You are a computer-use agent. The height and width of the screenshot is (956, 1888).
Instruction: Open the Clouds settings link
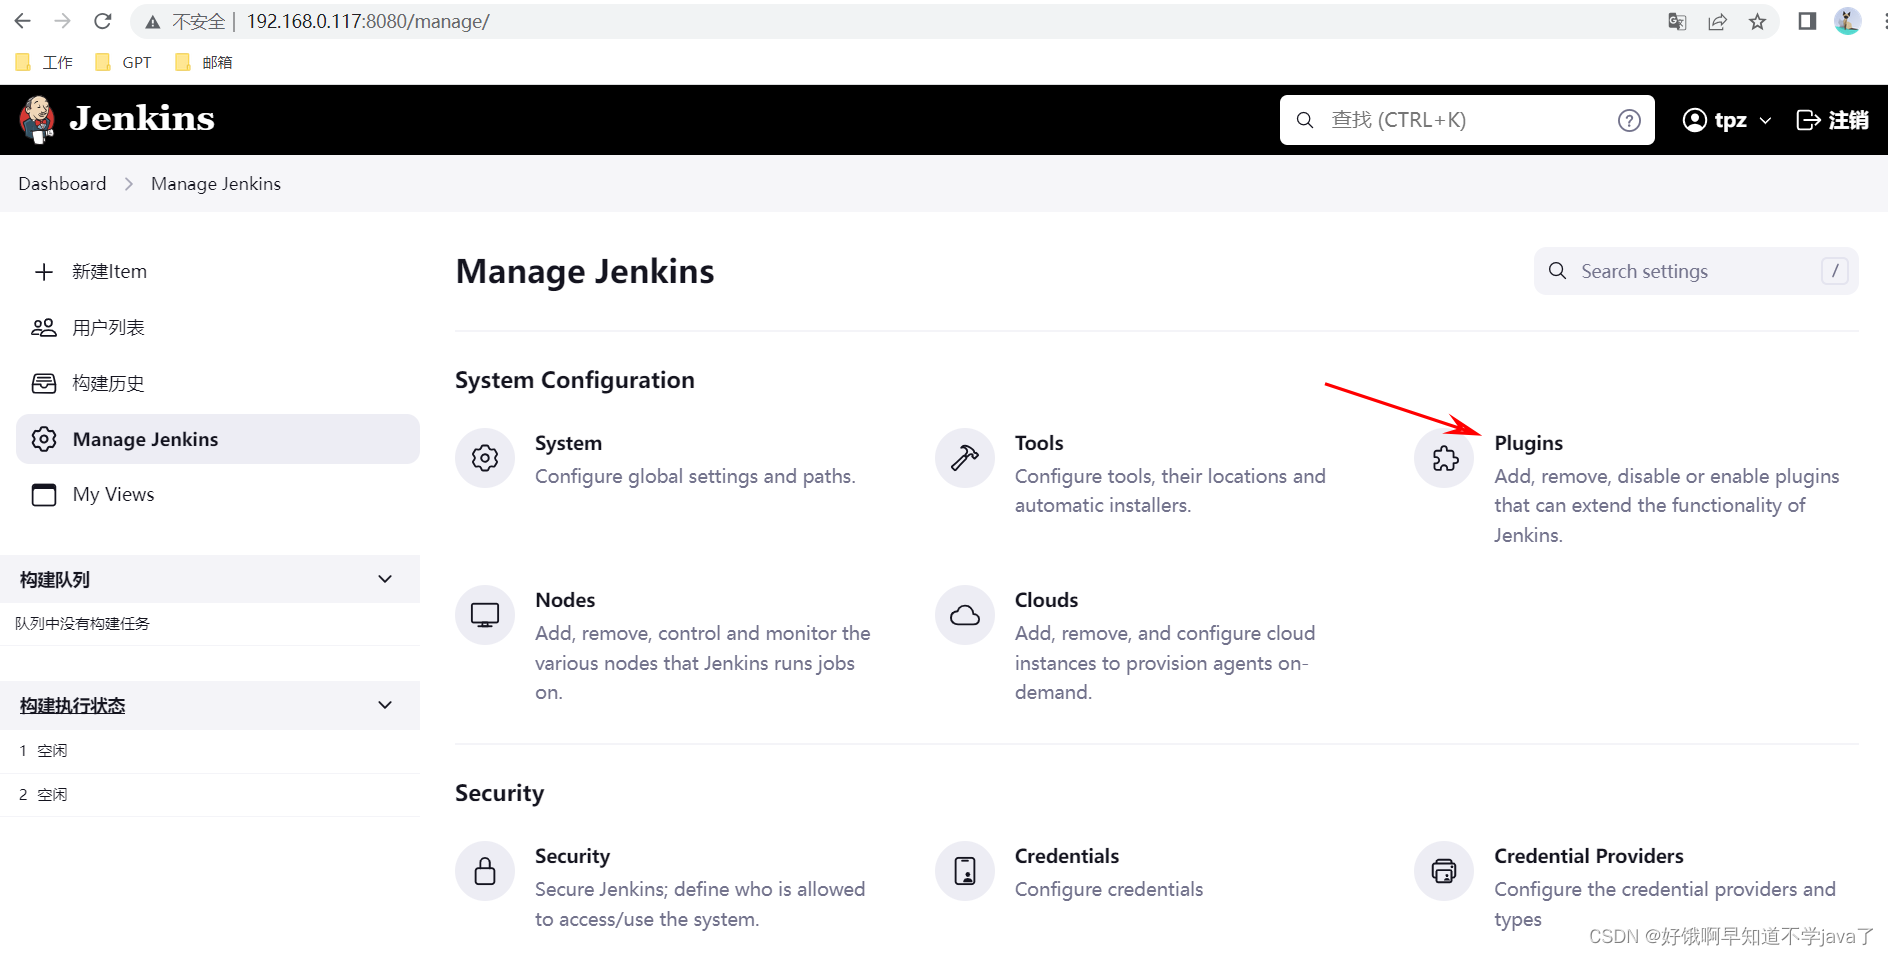(x=1046, y=600)
